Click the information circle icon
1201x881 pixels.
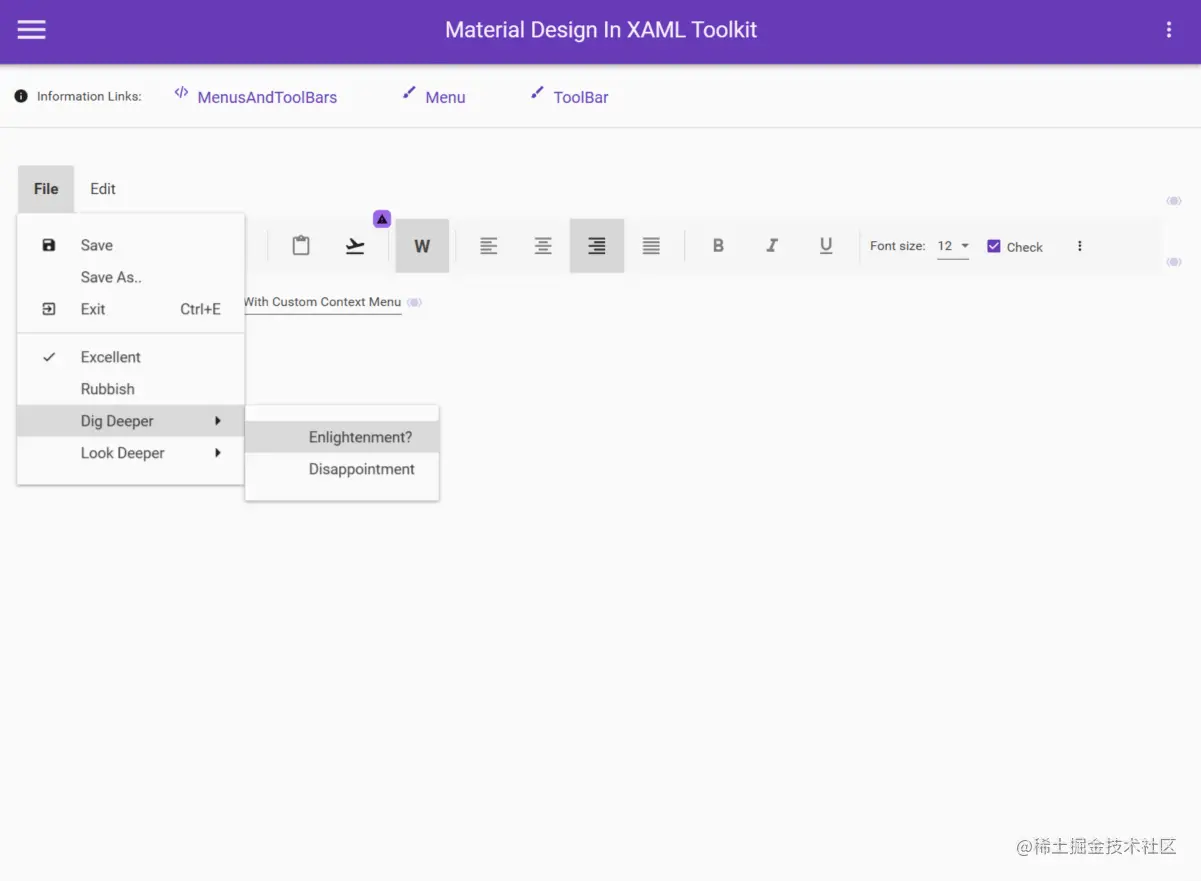pos(21,97)
